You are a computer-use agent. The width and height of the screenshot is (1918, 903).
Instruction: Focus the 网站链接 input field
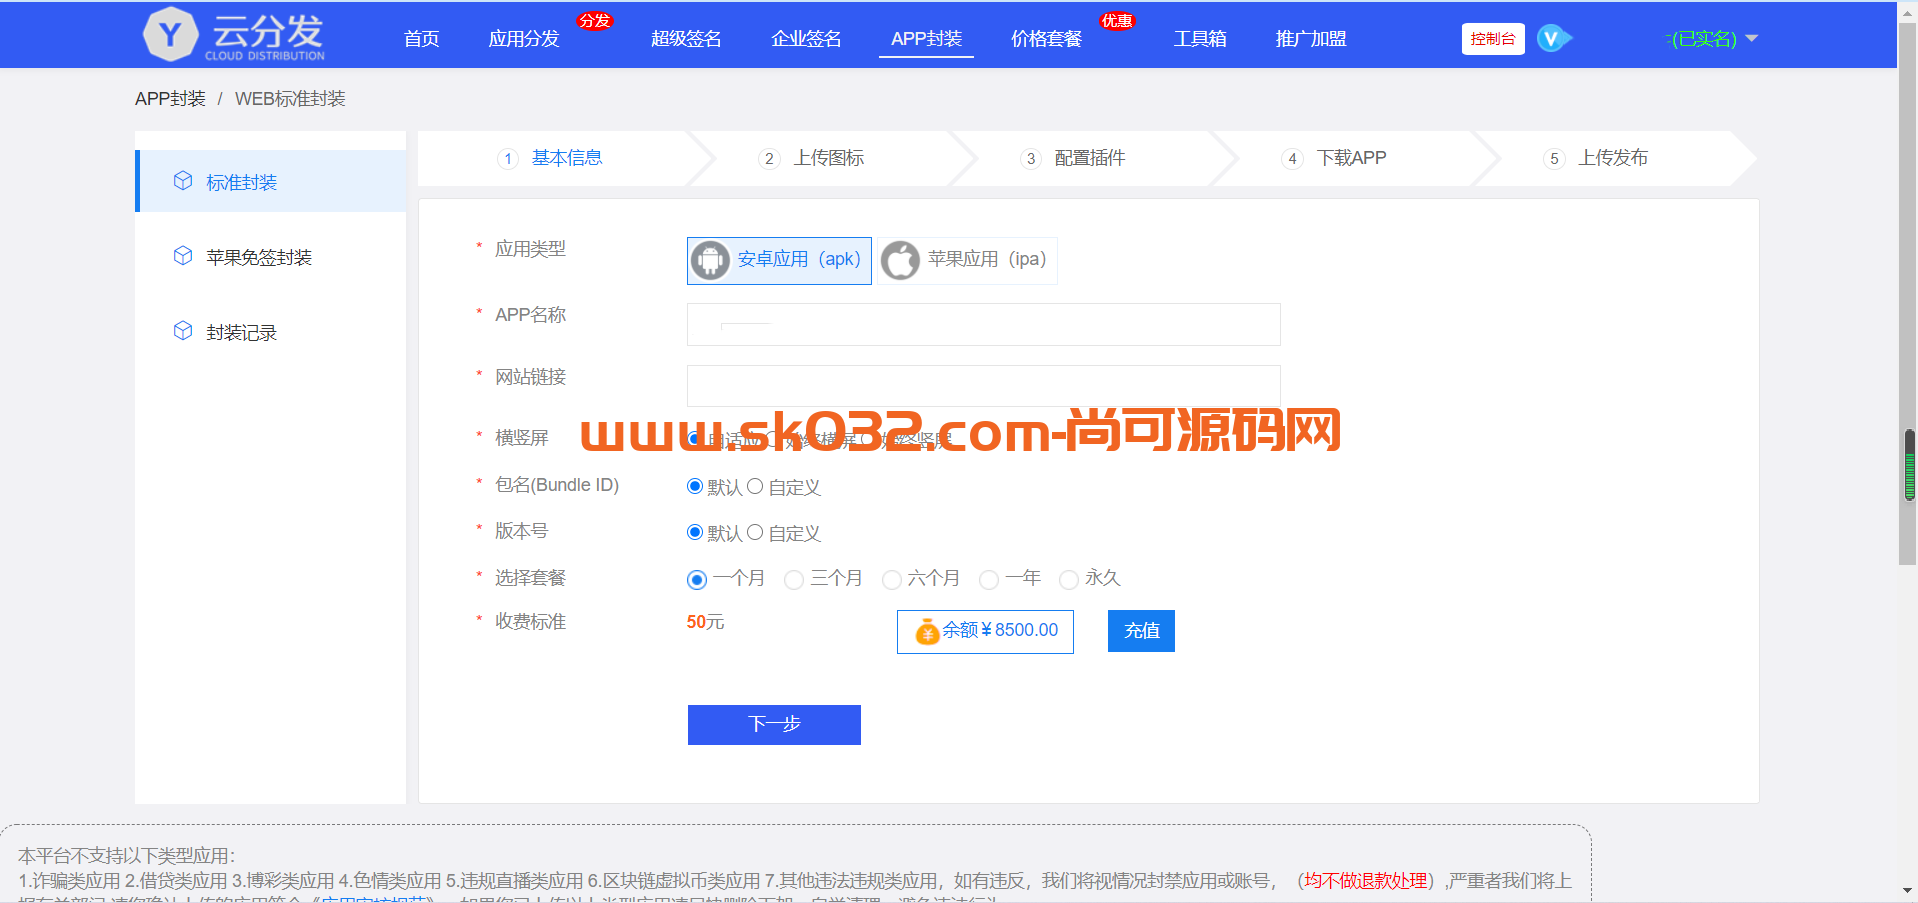[x=983, y=386]
